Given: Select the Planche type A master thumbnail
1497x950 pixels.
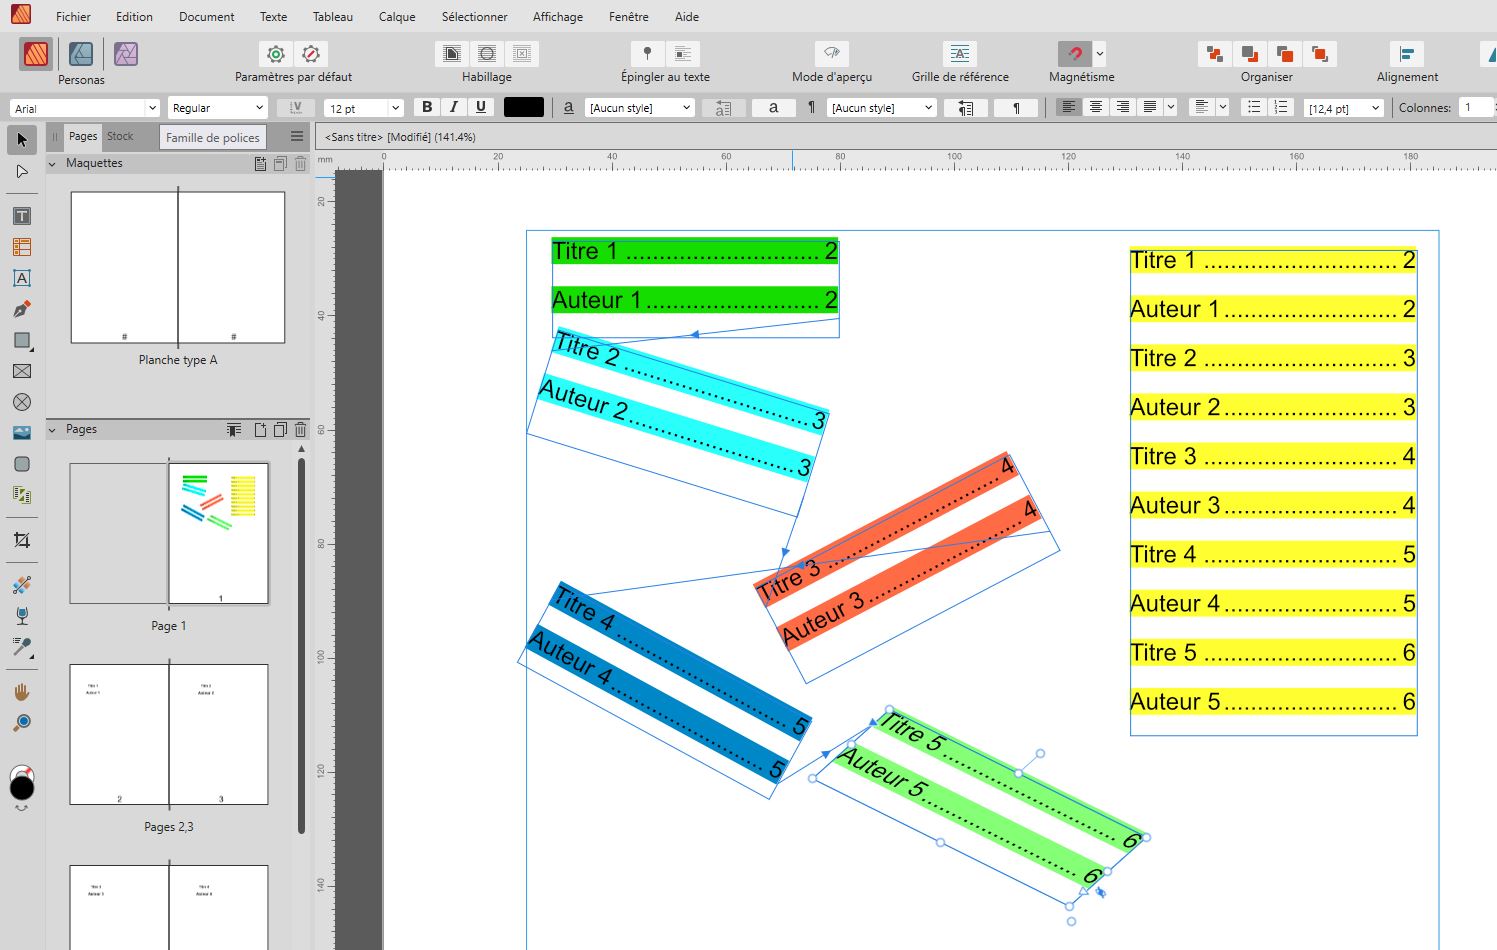Looking at the screenshot, I should tap(178, 267).
